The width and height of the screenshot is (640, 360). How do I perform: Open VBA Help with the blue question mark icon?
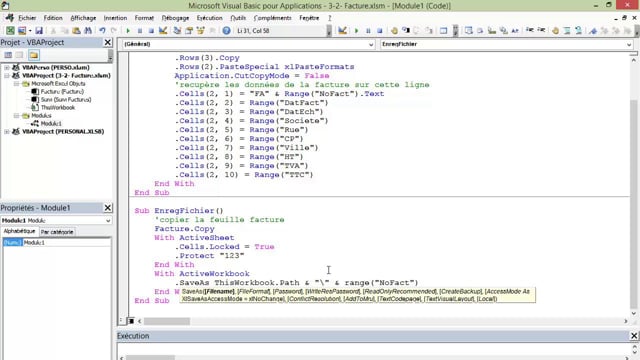(x=227, y=31)
